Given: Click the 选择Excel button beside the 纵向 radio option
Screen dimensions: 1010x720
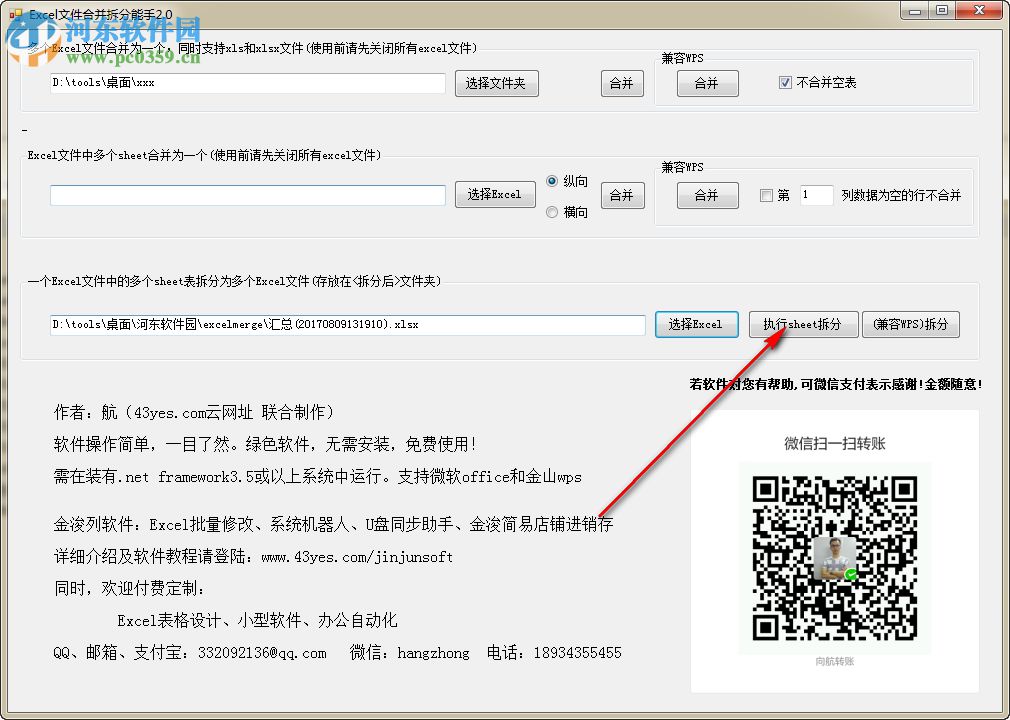Looking at the screenshot, I should point(495,194).
